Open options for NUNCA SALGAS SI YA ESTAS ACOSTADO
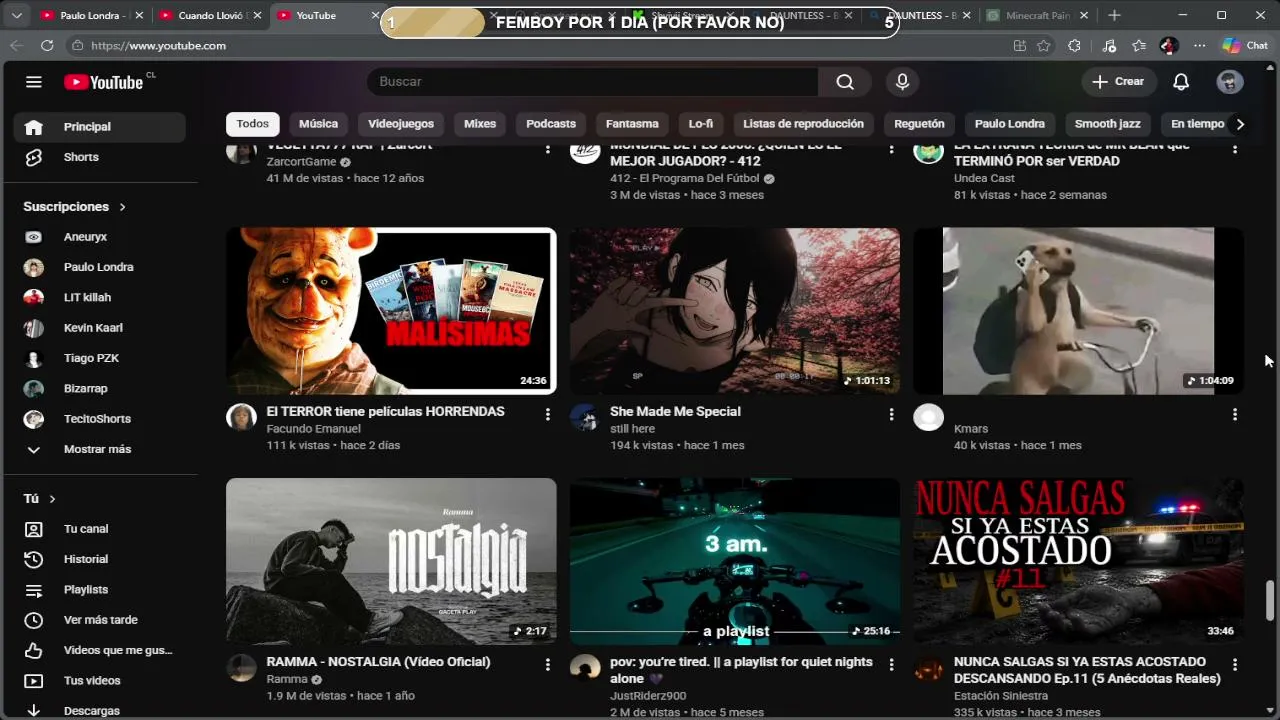The height and width of the screenshot is (720, 1280). 1235,664
